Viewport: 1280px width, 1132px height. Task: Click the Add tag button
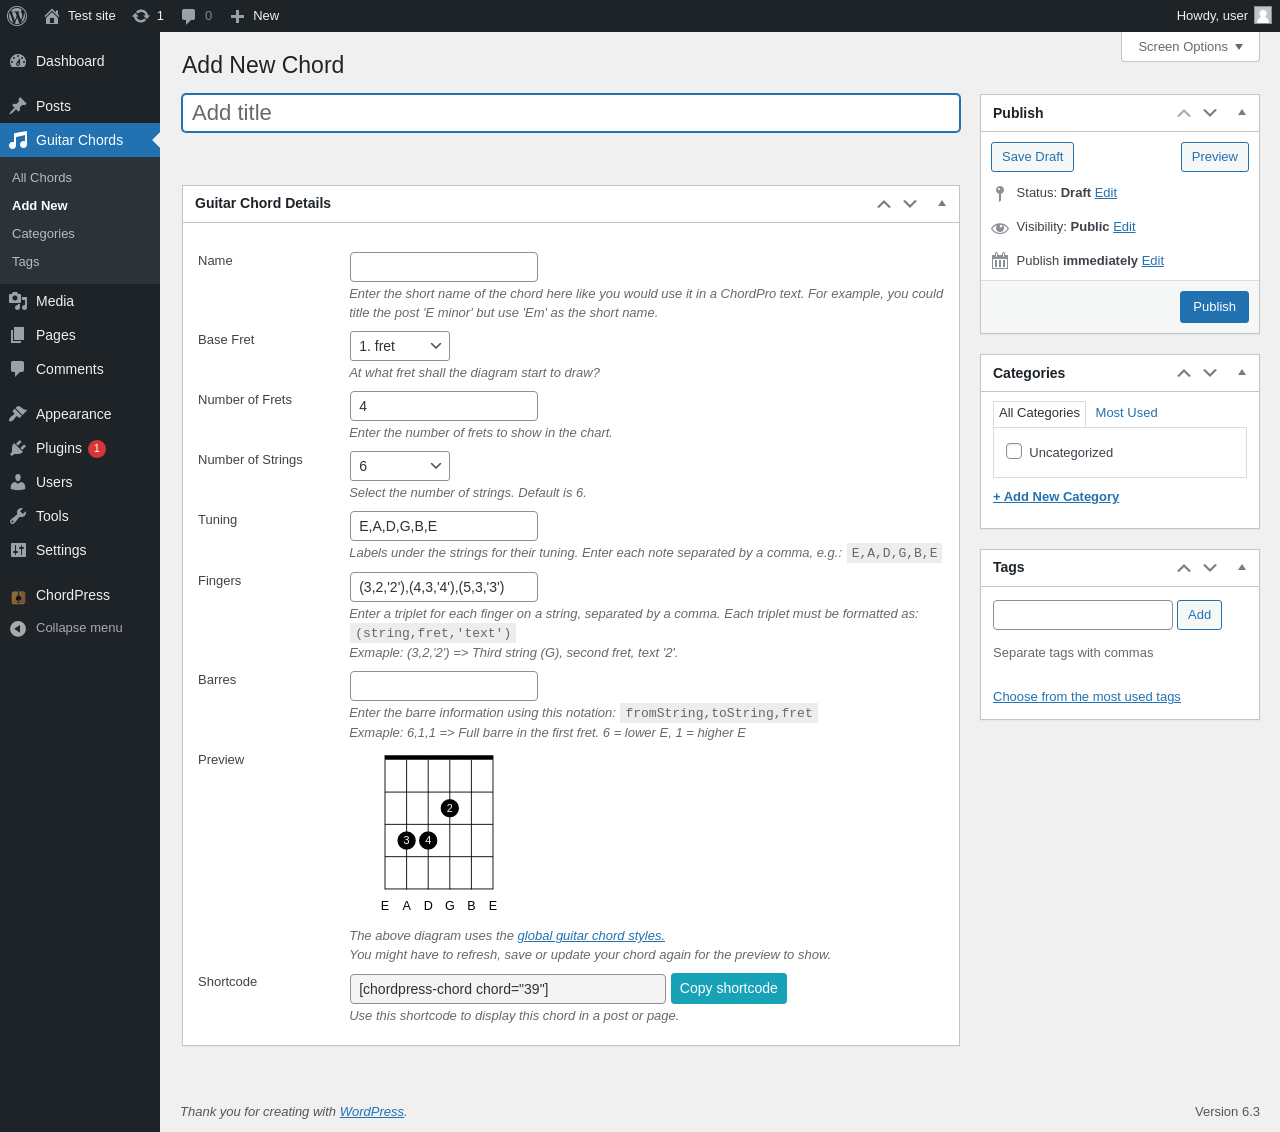[x=1199, y=615]
